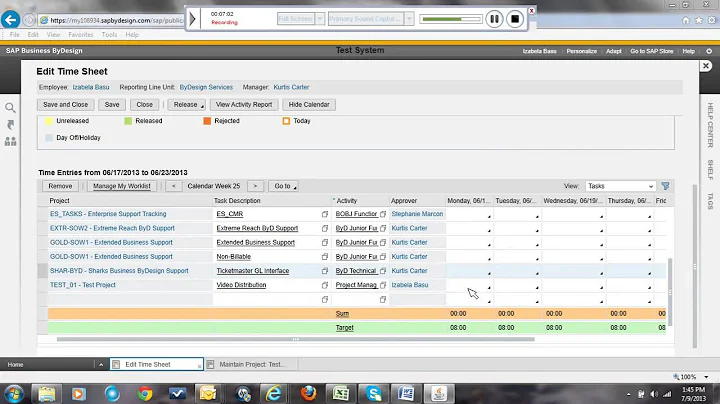The height and width of the screenshot is (404, 720).
Task: Open Internet Explorer favorites star
Action: click(x=698, y=20)
